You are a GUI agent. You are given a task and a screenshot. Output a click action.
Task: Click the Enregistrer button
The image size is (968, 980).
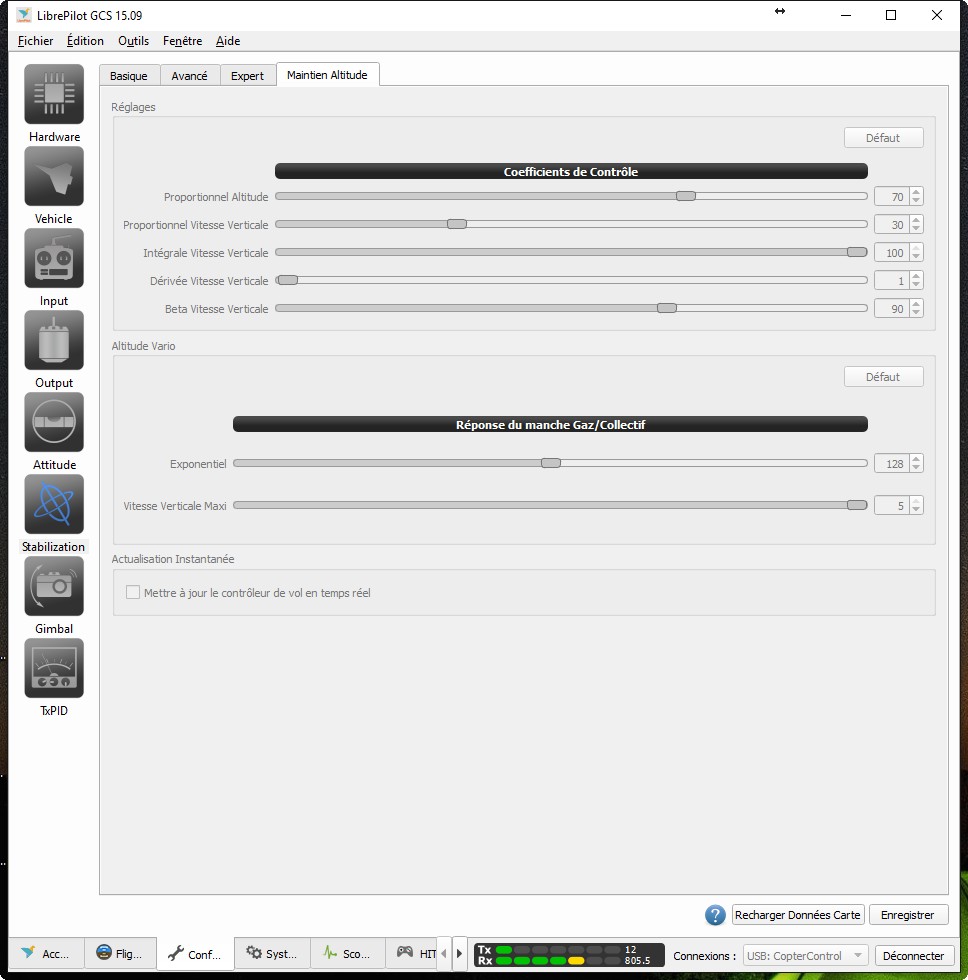pos(908,915)
